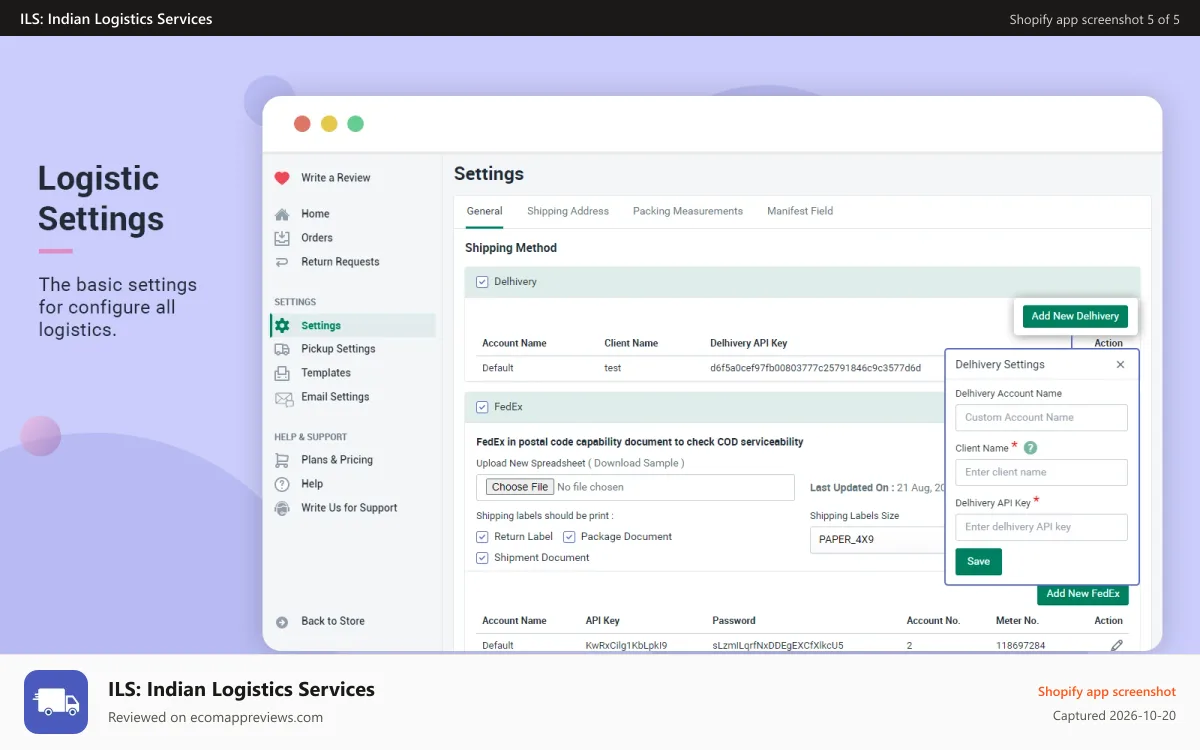Uncheck the Package Document checkbox

point(569,537)
